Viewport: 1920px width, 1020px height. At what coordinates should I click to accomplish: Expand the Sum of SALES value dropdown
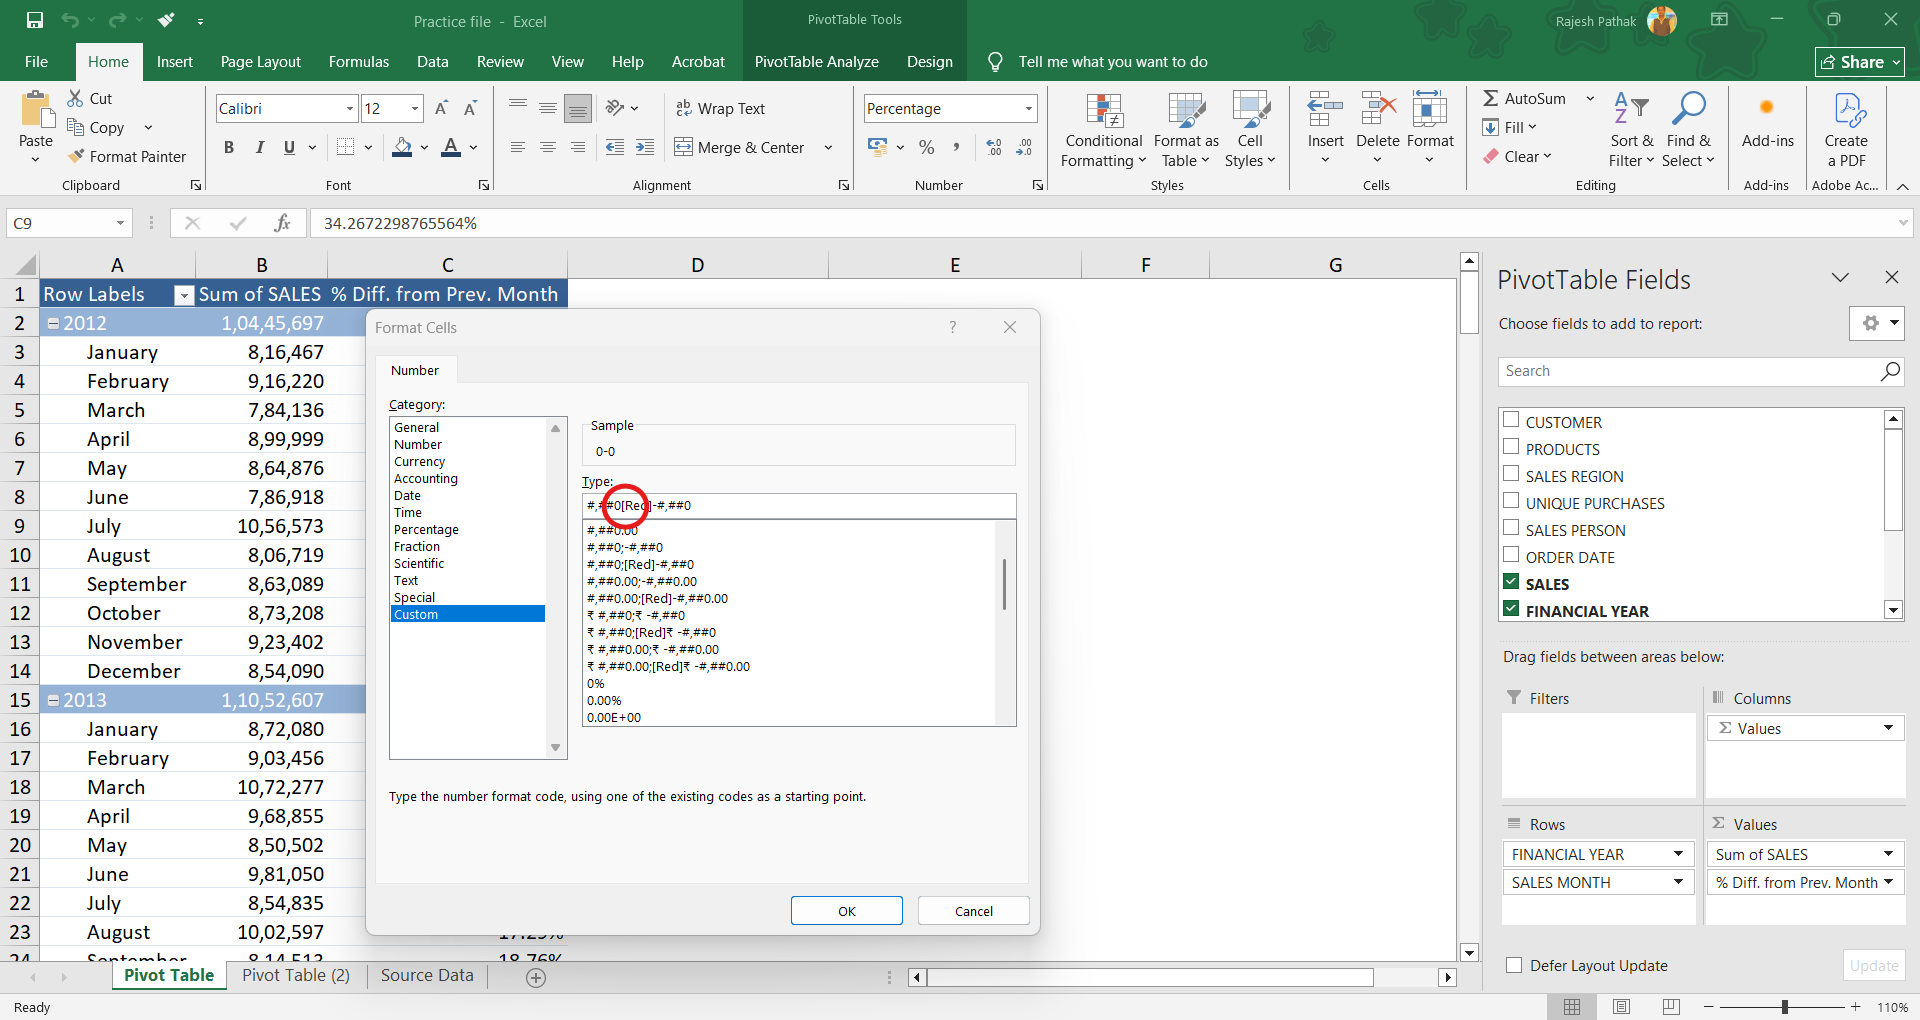[x=1888, y=854]
